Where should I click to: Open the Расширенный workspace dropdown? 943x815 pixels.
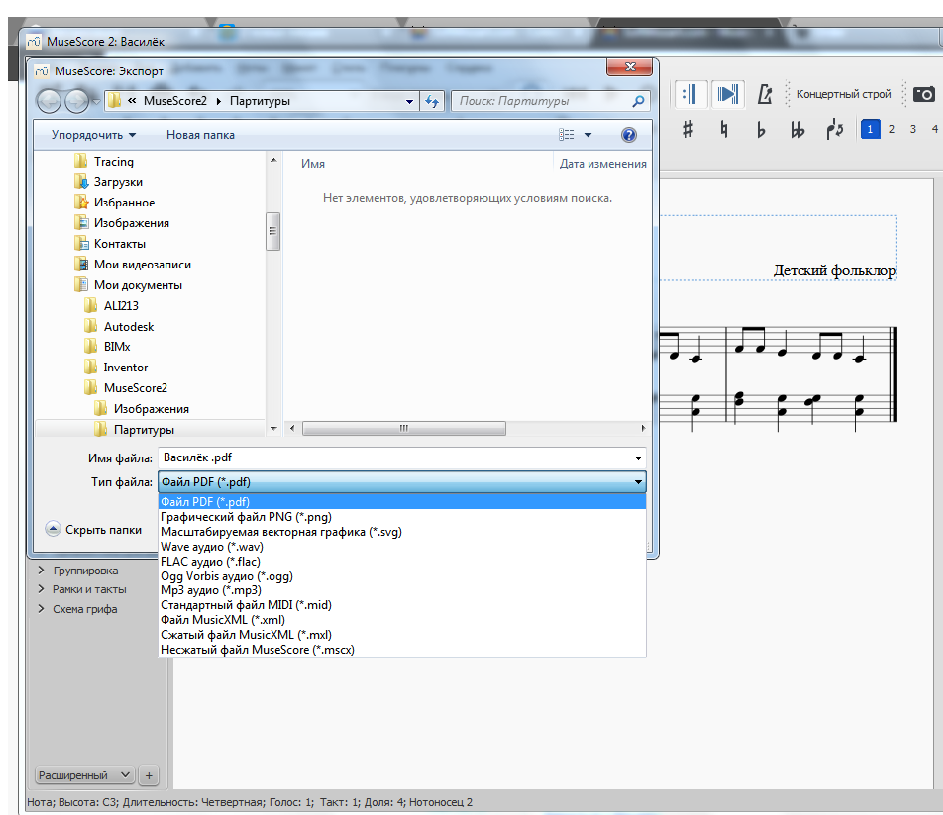pyautogui.click(x=85, y=775)
